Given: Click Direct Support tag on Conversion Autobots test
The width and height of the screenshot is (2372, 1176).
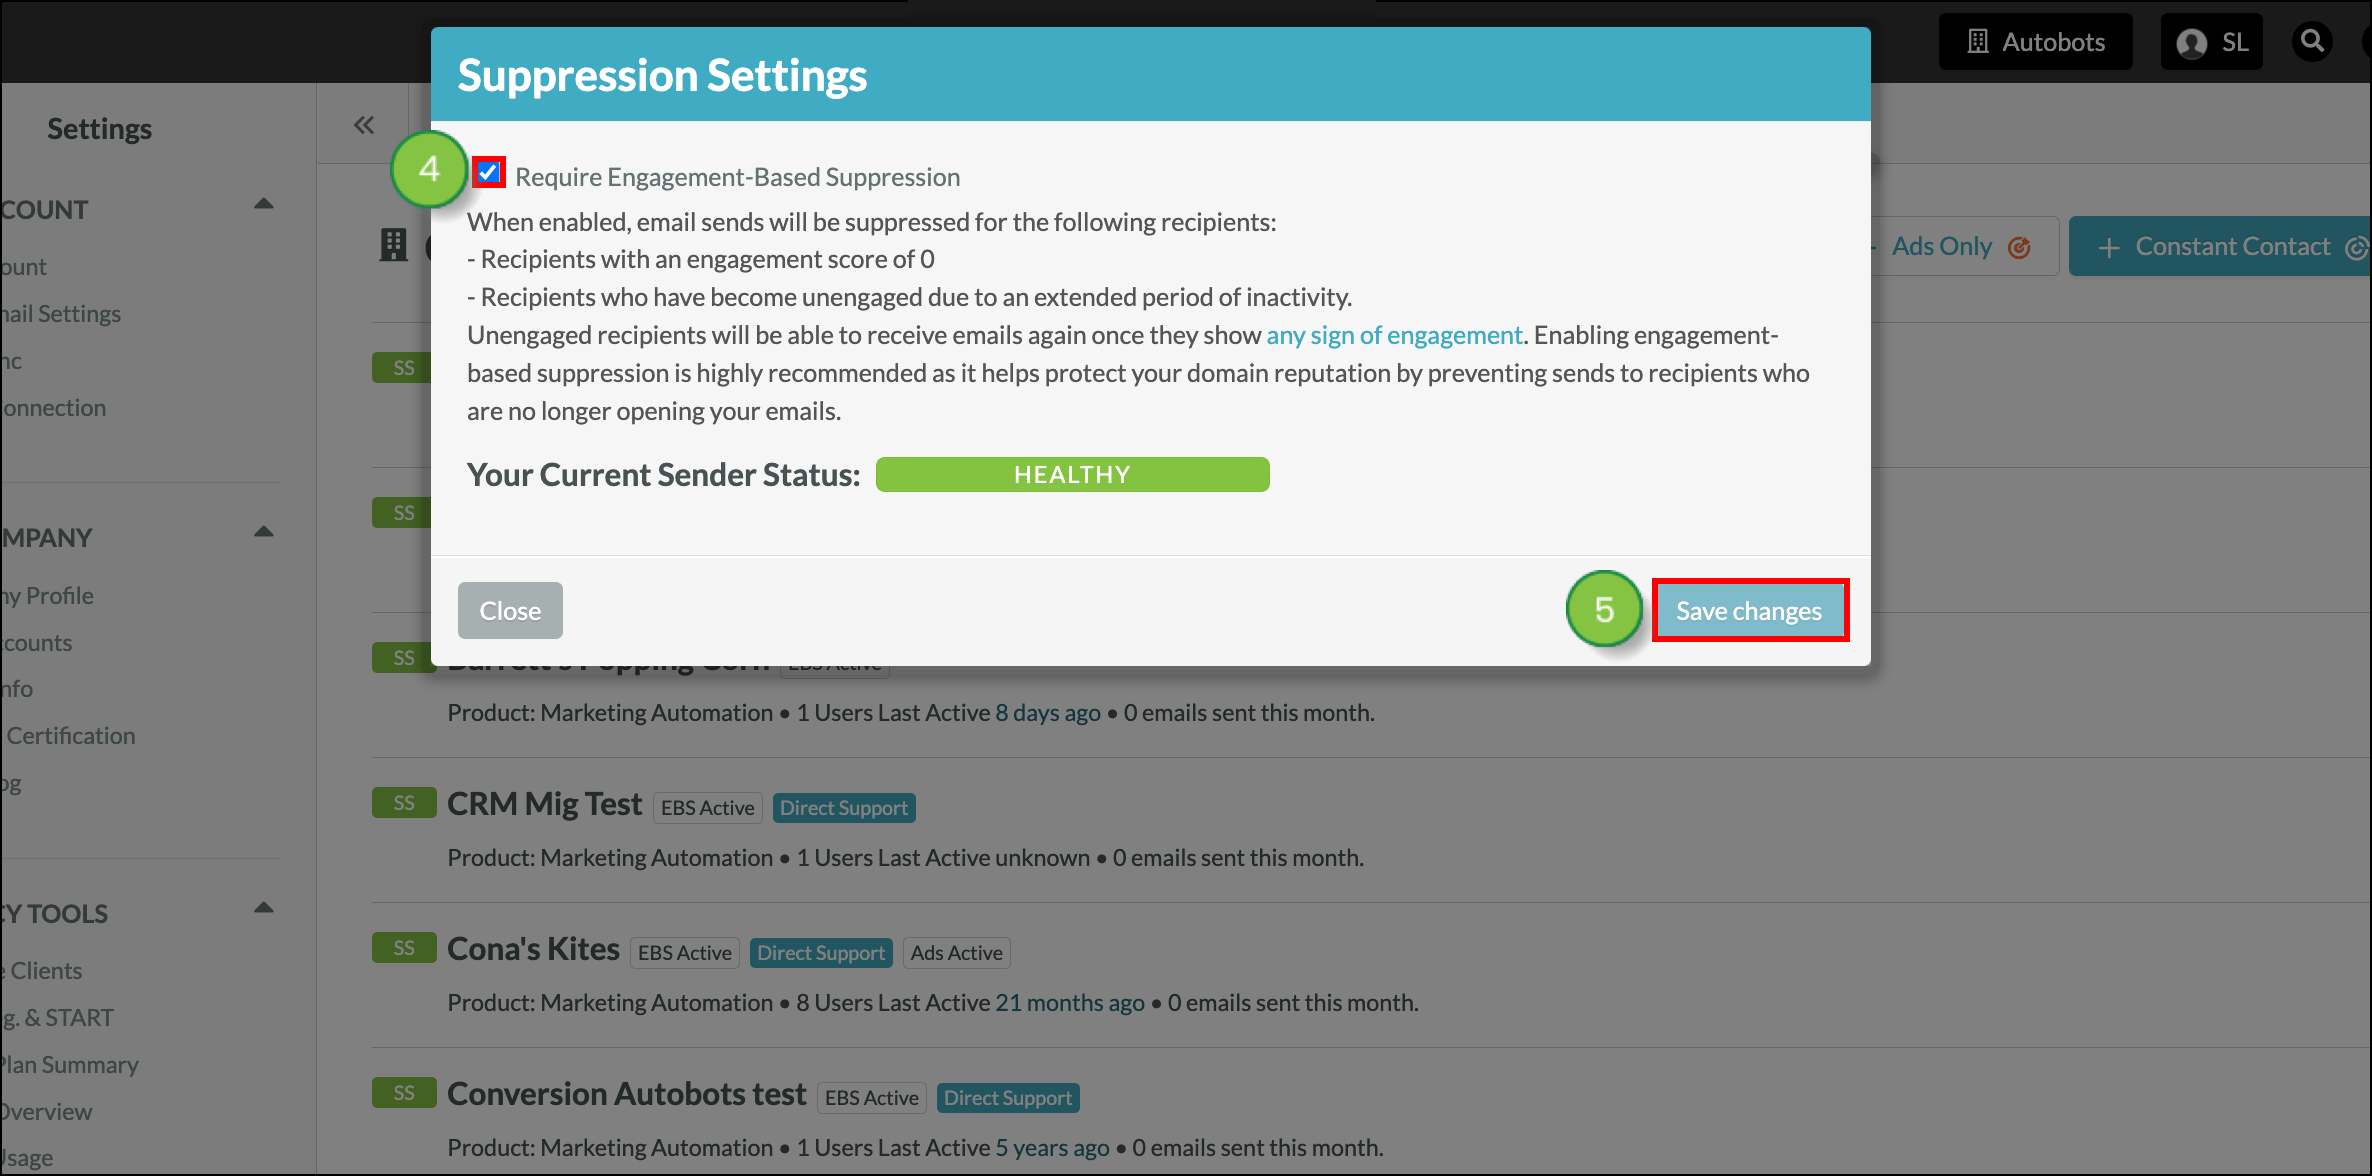Looking at the screenshot, I should tap(1008, 1098).
